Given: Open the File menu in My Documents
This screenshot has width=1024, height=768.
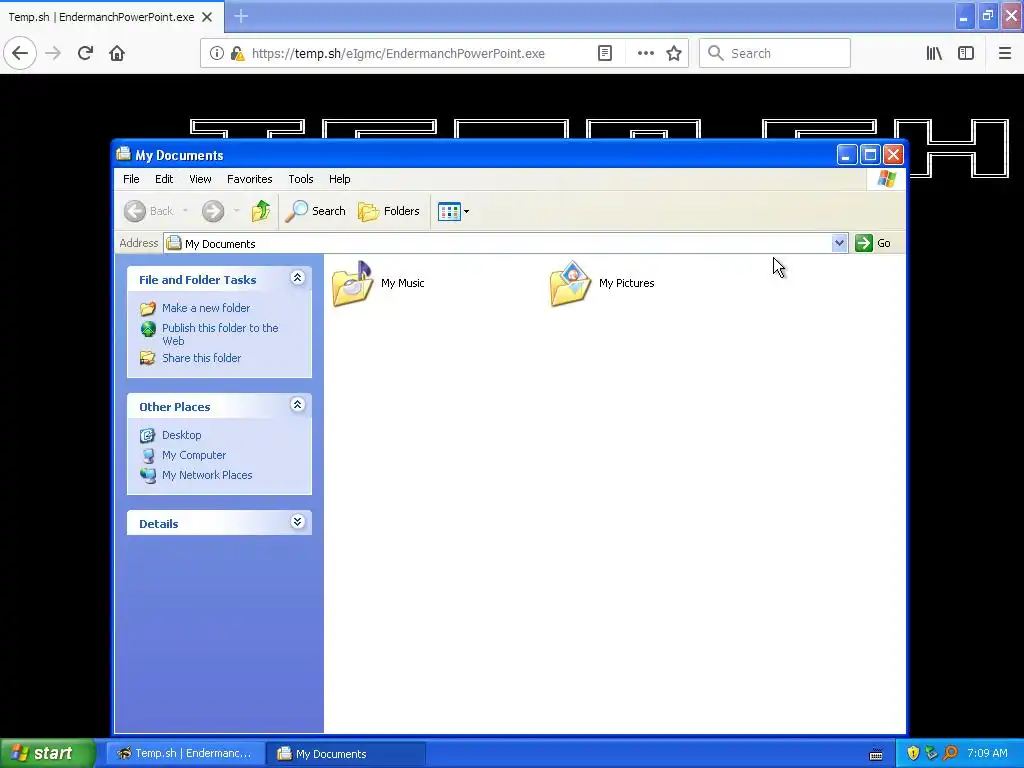Looking at the screenshot, I should [131, 179].
